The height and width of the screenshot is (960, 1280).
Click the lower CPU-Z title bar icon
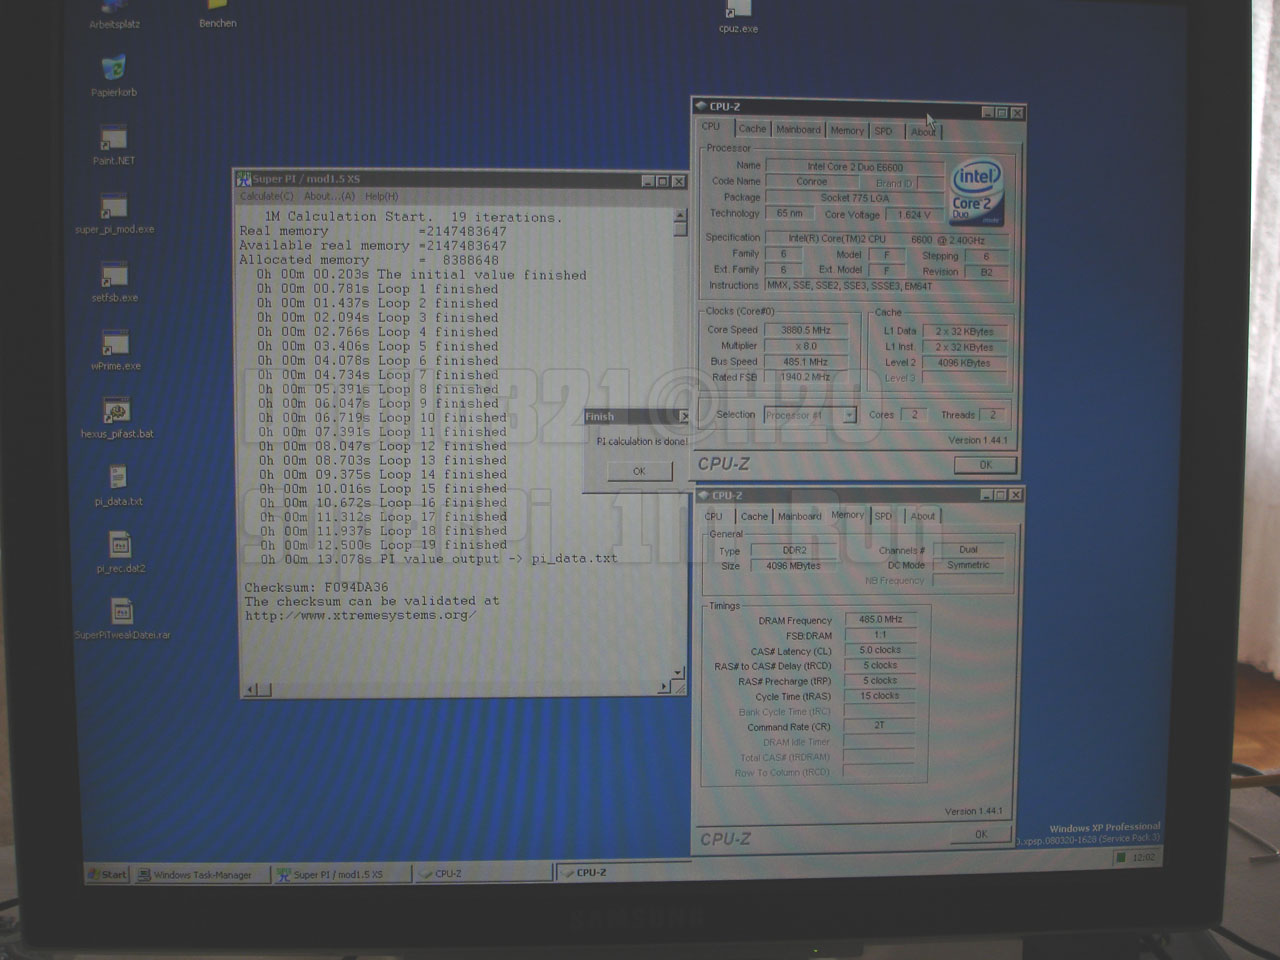702,495
